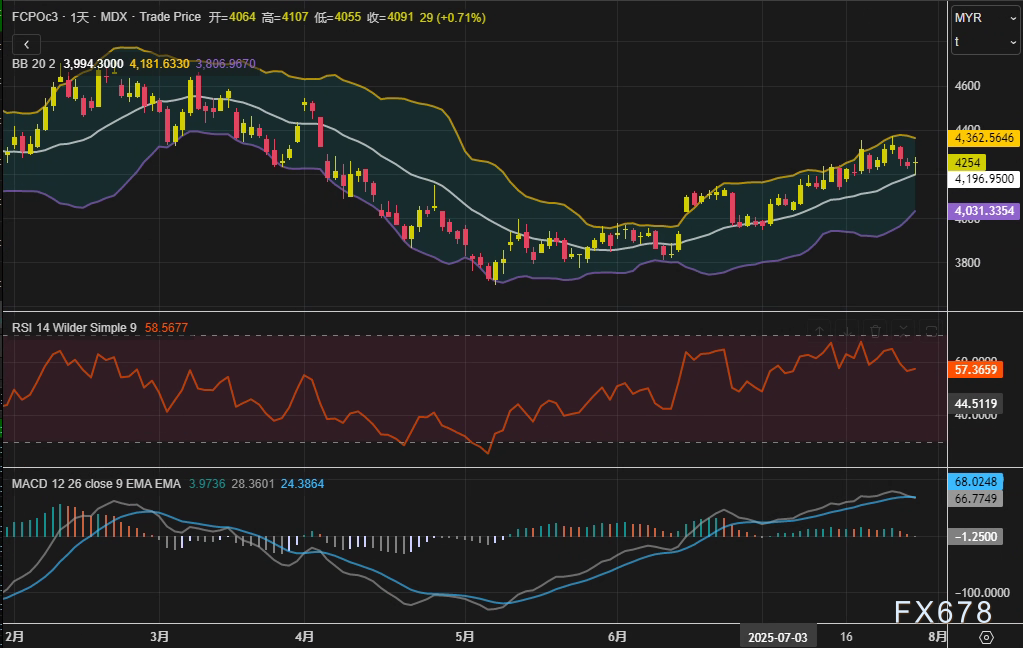
Task: Select the RSI 14 Wilder indicator label
Action: [x=73, y=328]
